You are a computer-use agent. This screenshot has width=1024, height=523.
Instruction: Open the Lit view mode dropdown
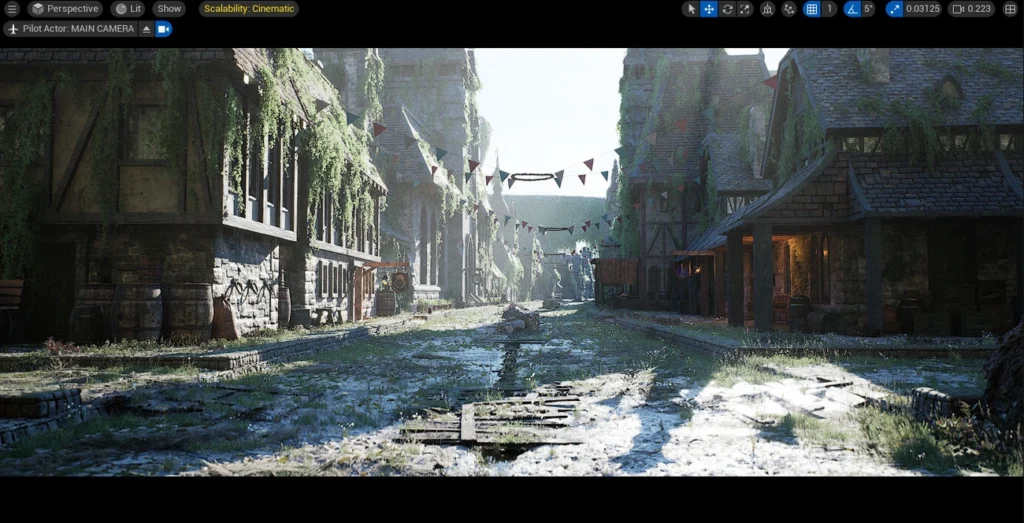(128, 9)
